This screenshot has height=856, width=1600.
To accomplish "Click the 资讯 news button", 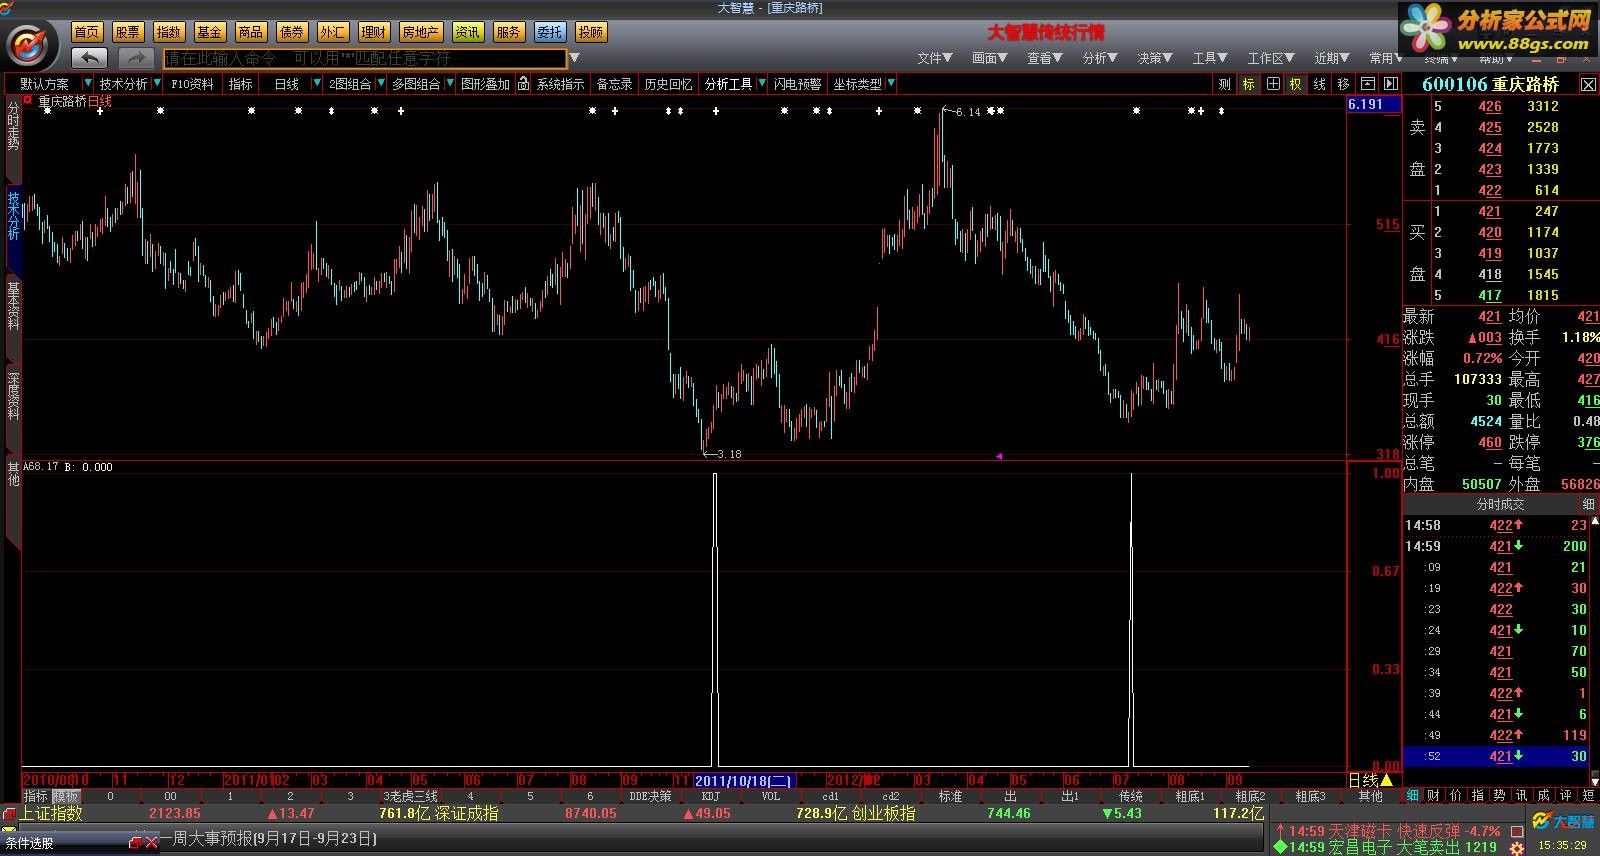I will click(x=467, y=32).
